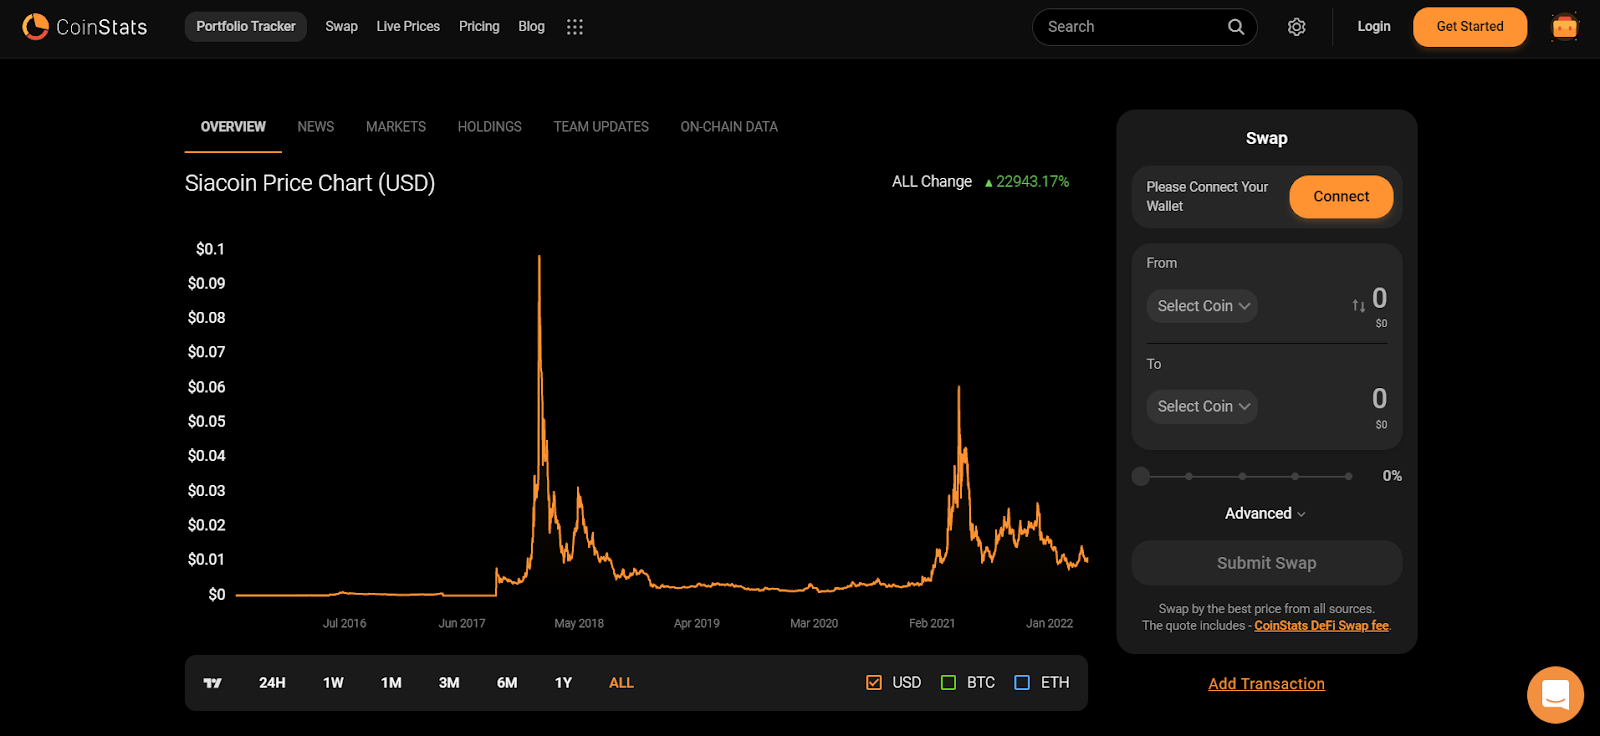Visit the Blog link

(532, 27)
